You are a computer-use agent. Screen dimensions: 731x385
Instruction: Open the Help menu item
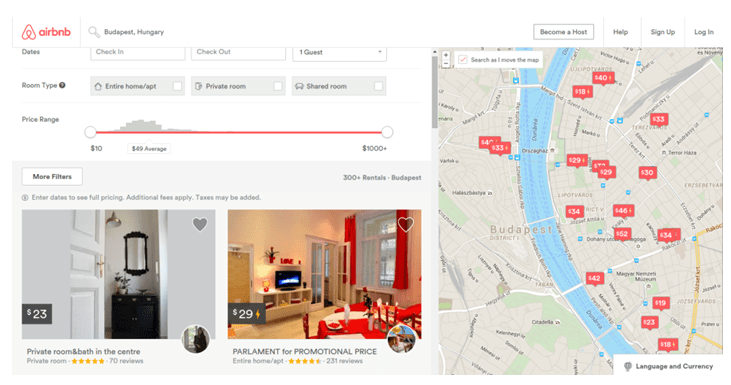[620, 32]
